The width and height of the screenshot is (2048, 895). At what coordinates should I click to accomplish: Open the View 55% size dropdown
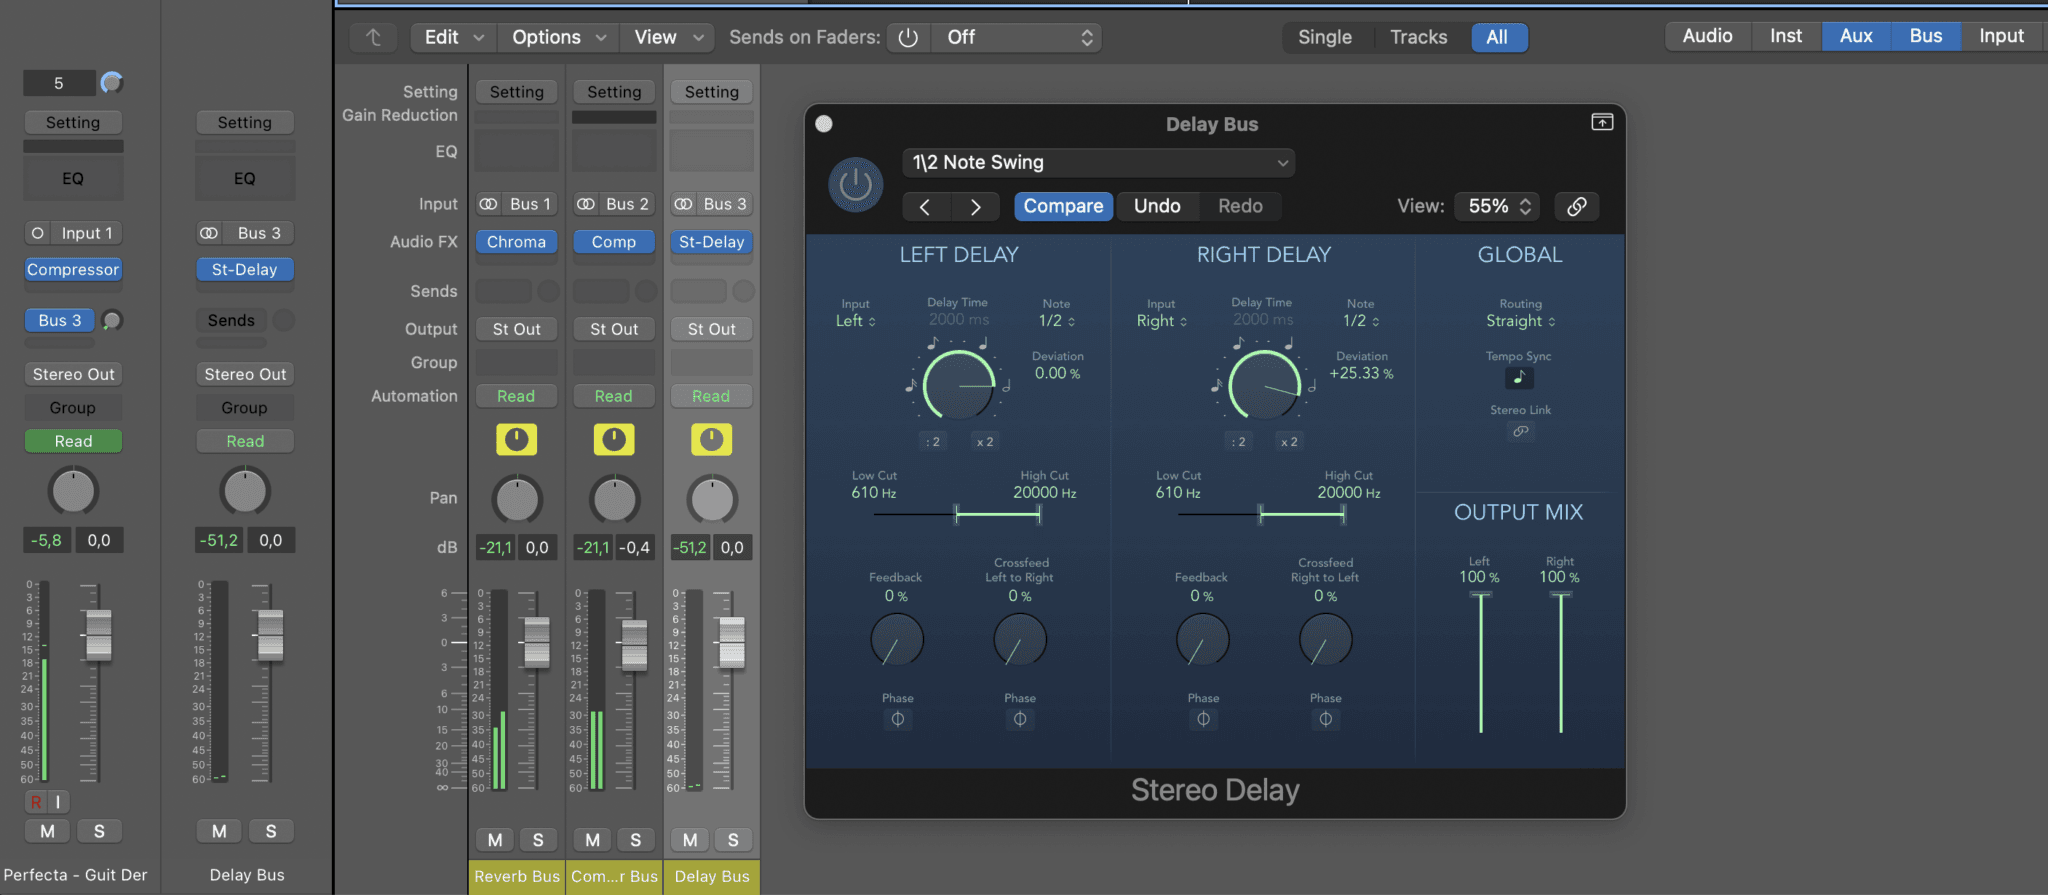(1497, 206)
